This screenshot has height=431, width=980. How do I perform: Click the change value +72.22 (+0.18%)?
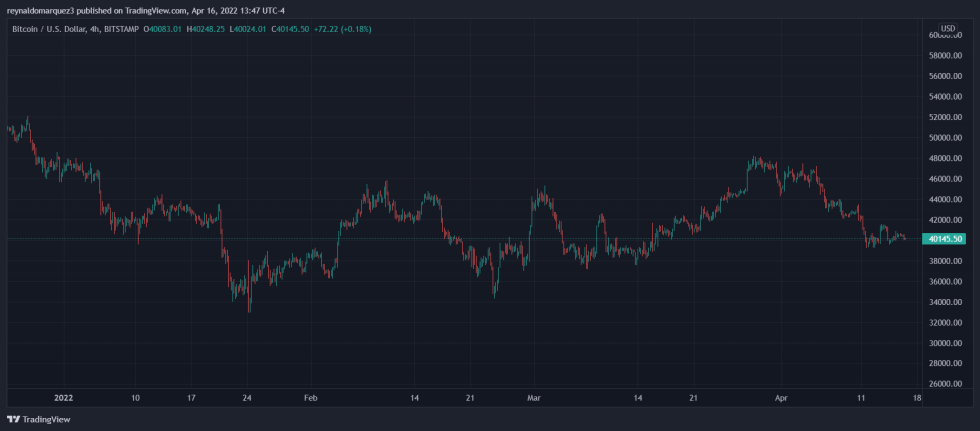pyautogui.click(x=342, y=29)
